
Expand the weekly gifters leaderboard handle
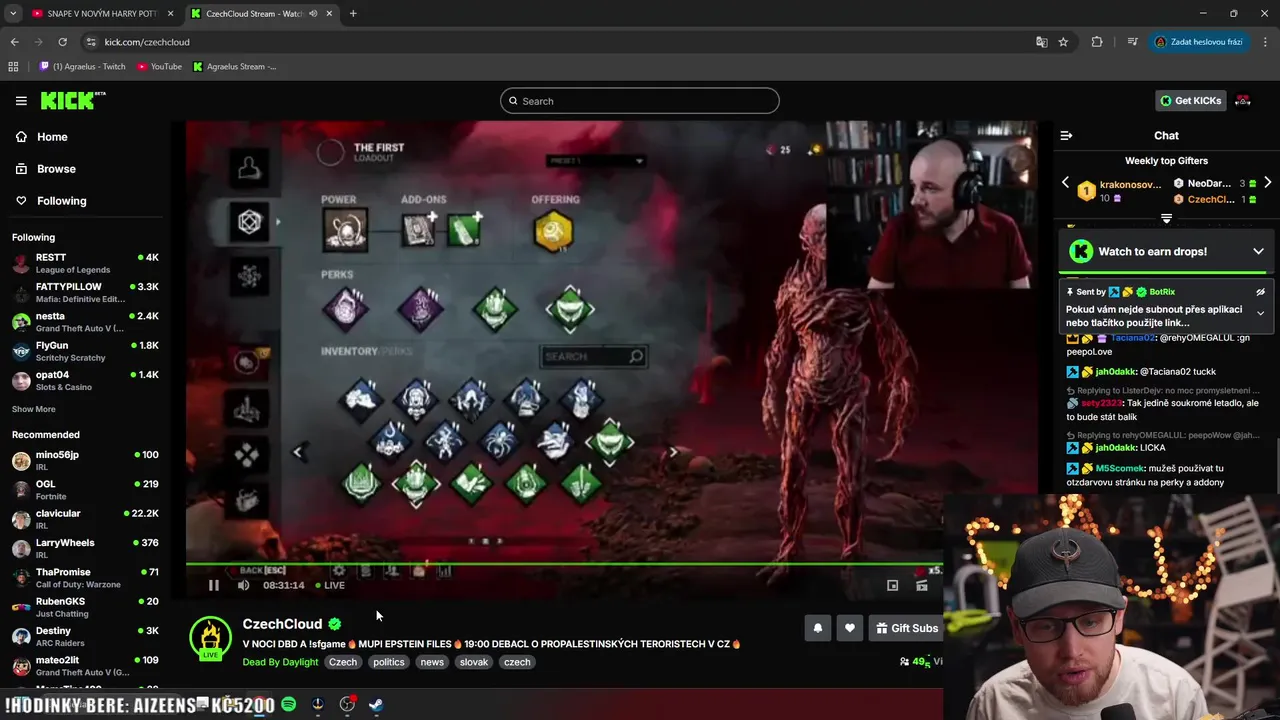[x=1166, y=218]
